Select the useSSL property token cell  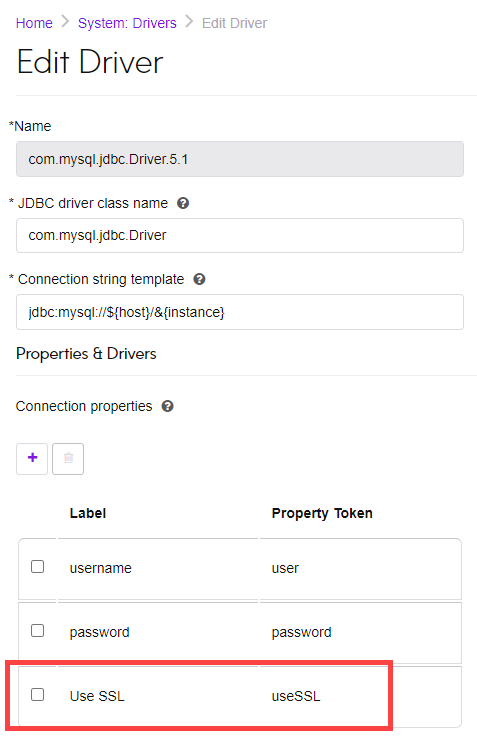296,696
